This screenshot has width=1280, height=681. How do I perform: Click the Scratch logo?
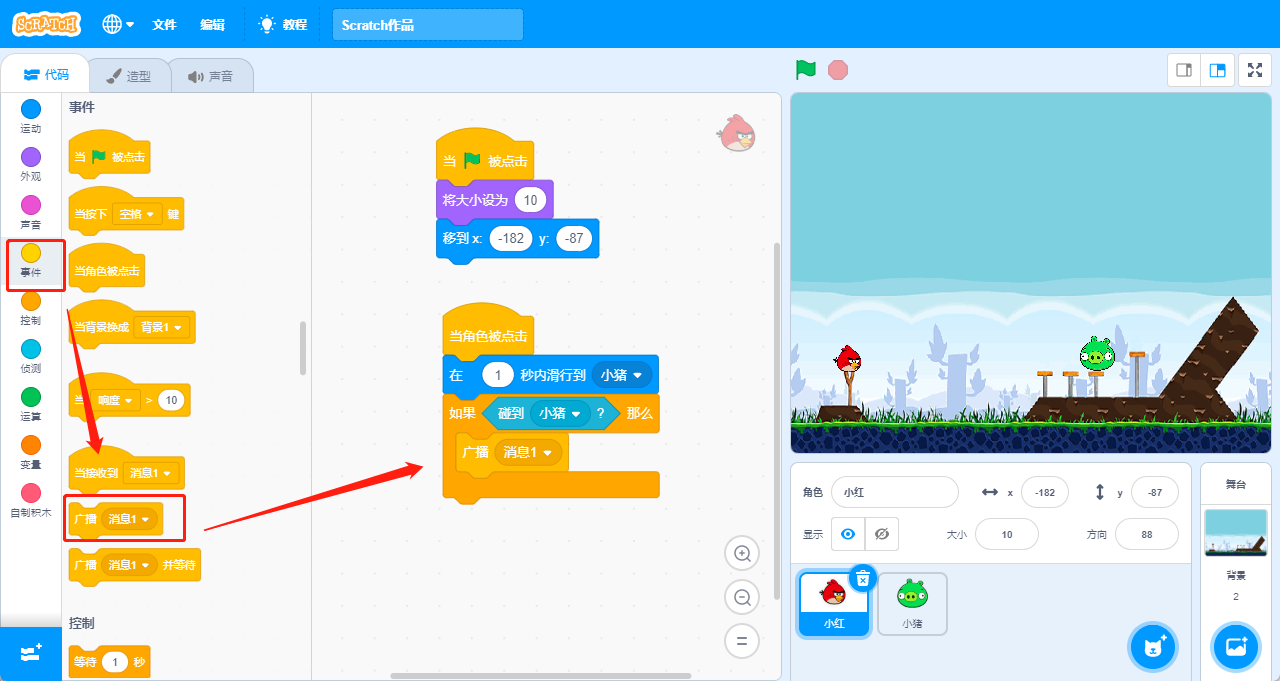pos(46,24)
